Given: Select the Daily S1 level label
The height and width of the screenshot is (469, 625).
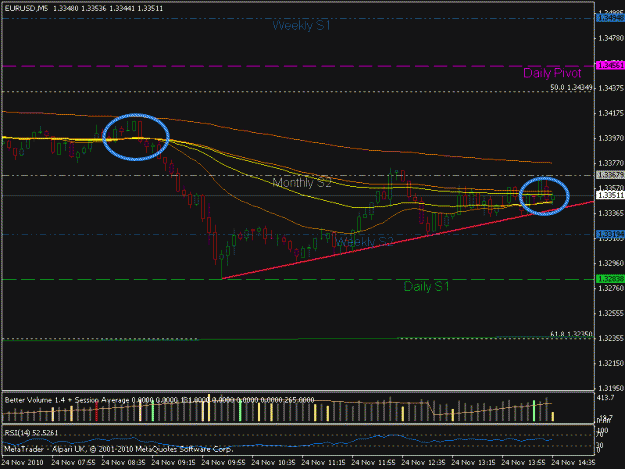Looking at the screenshot, I should coord(426,286).
